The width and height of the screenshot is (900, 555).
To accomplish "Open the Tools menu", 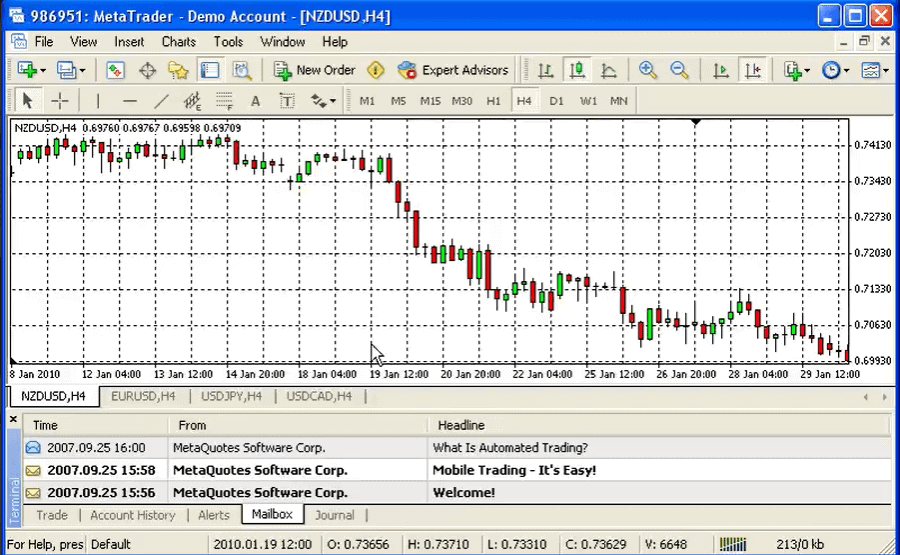I will pyautogui.click(x=228, y=41).
